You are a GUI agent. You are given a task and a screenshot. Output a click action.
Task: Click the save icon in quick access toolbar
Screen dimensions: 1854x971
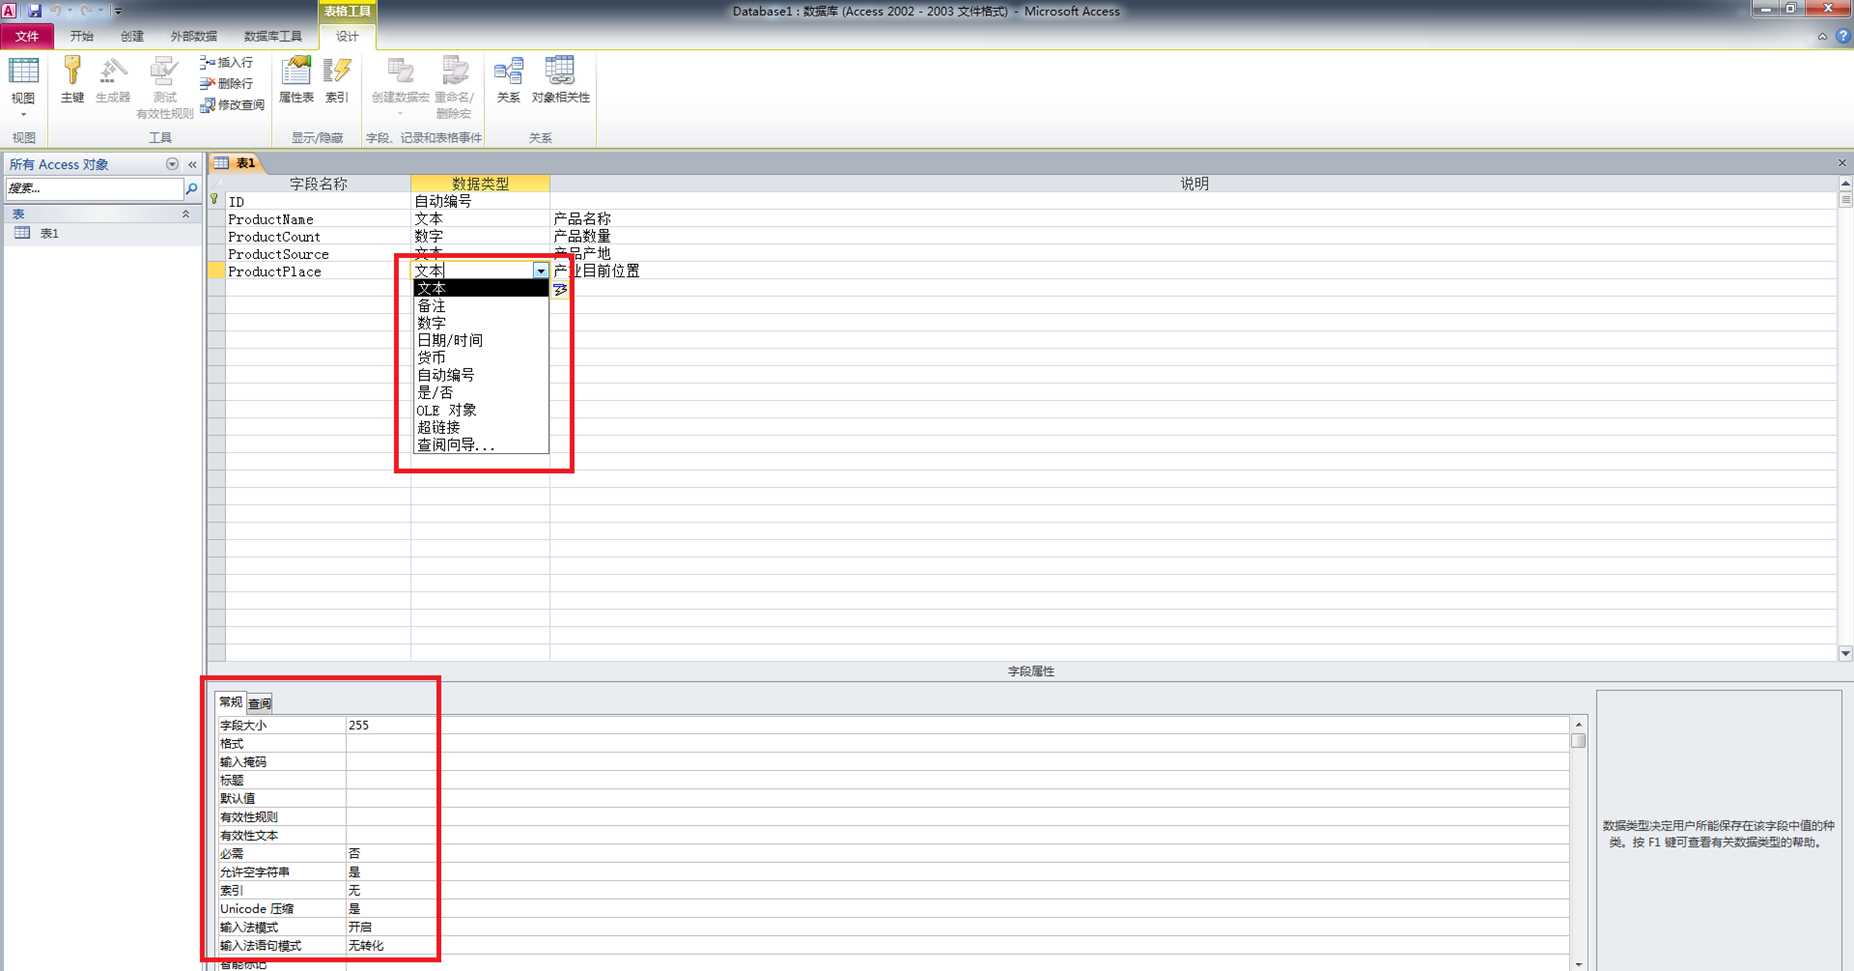point(34,11)
